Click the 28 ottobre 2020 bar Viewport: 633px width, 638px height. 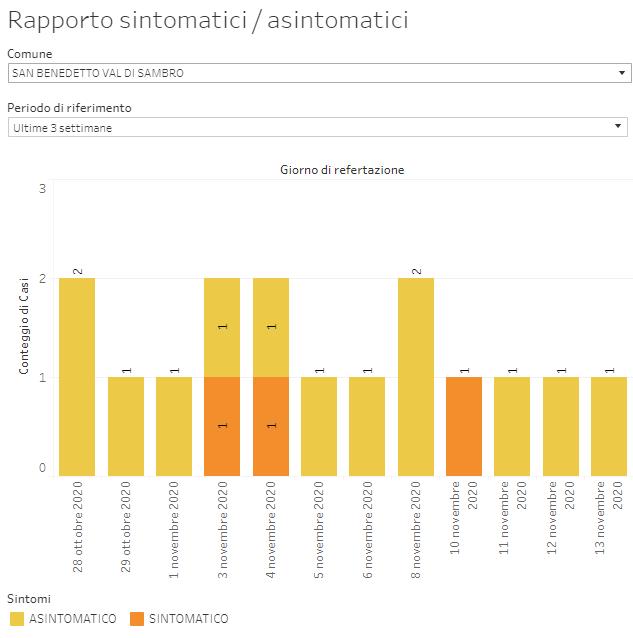tap(77, 376)
